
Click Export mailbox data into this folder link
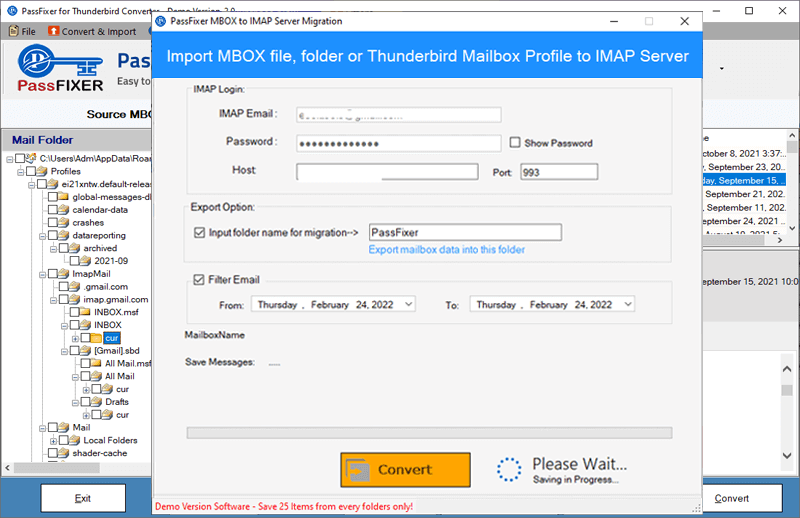pos(446,250)
